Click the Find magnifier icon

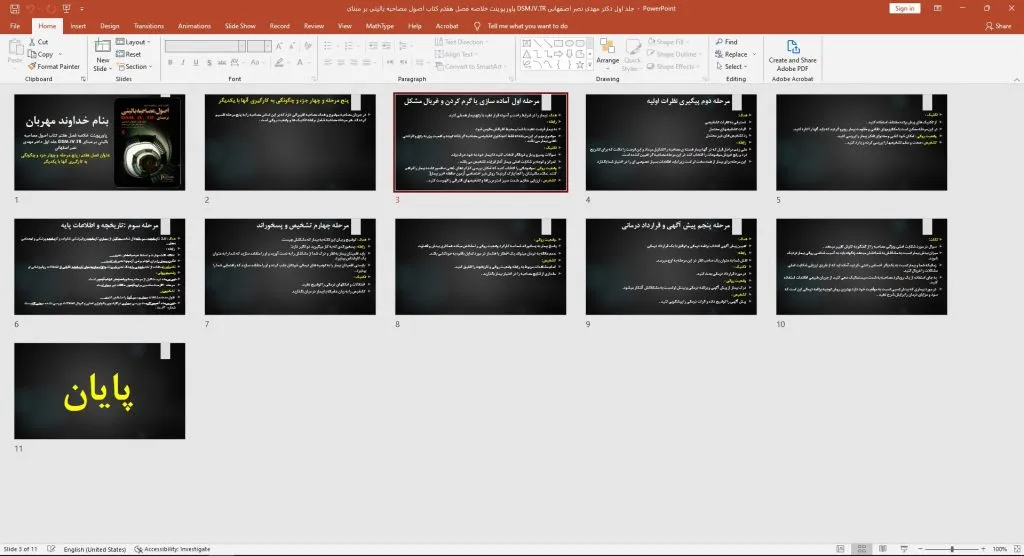[717, 42]
